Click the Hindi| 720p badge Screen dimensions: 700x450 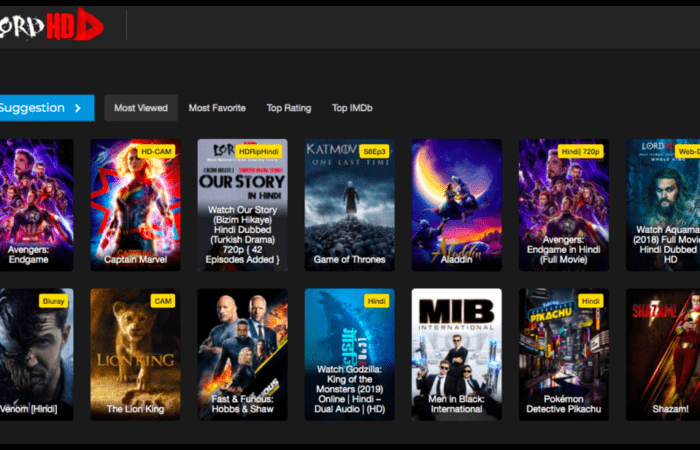tap(580, 151)
